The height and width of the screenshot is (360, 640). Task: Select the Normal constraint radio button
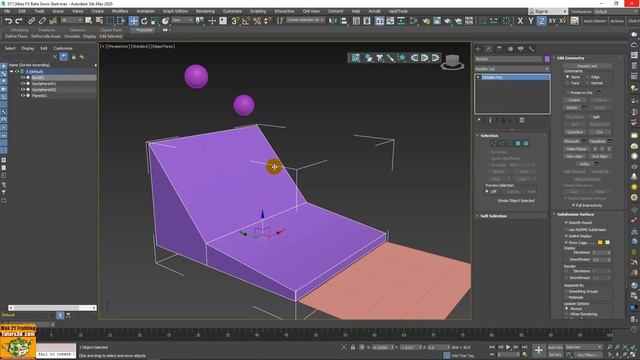pyautogui.click(x=588, y=83)
